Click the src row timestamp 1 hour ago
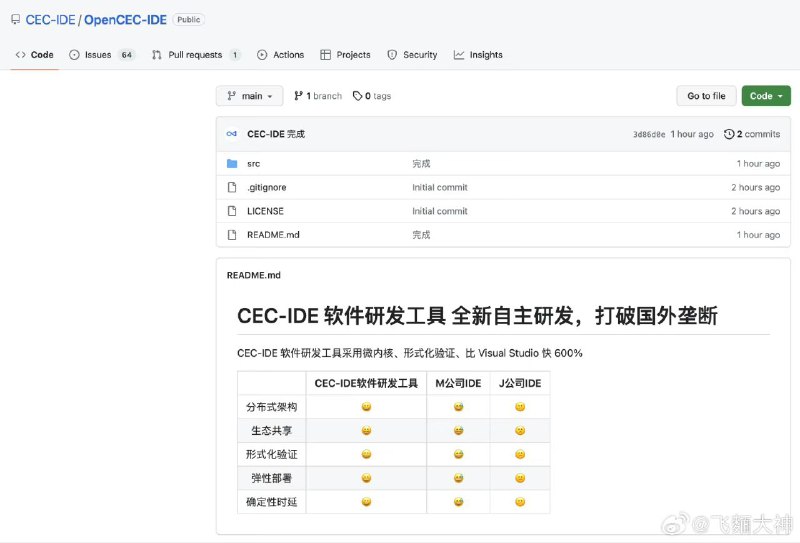800x543 pixels. (758, 164)
